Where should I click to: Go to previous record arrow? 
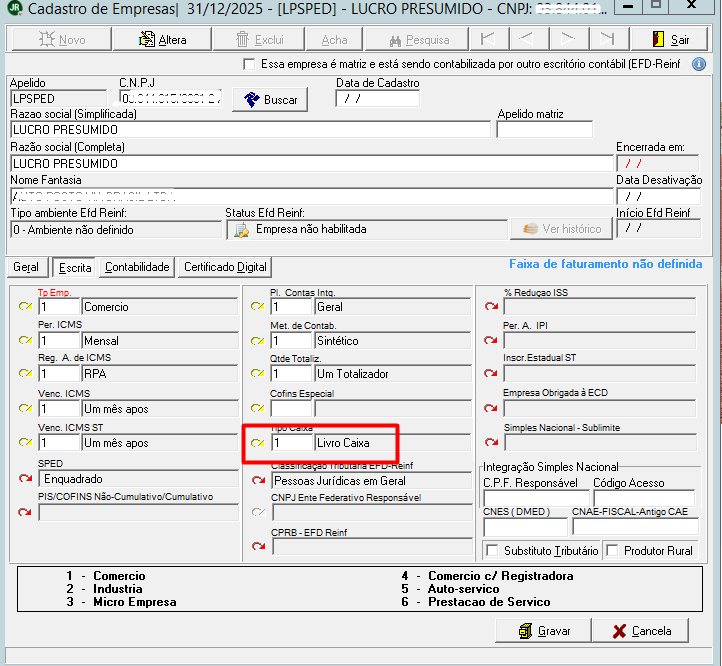(x=529, y=39)
